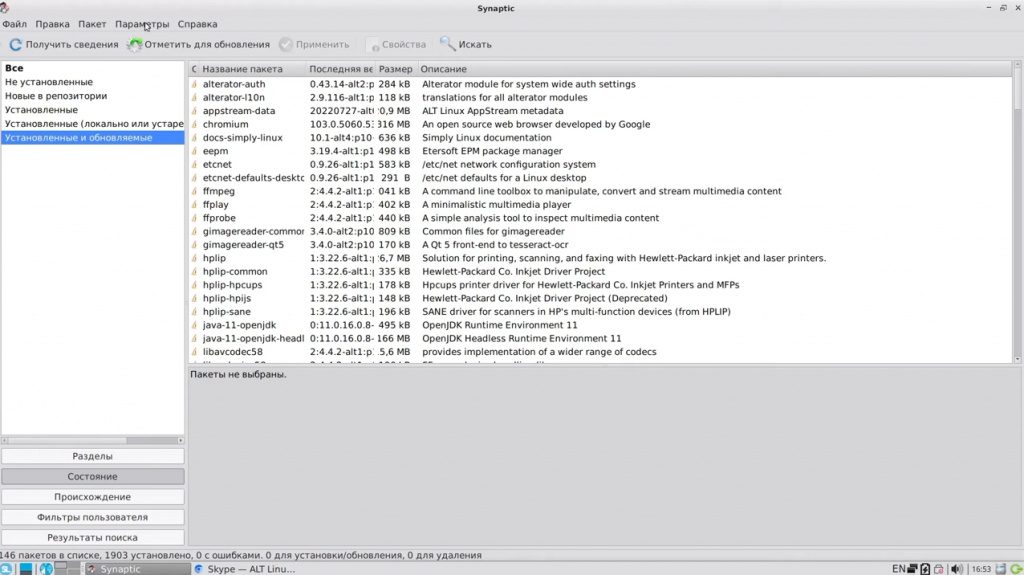
Task: Select the alterator-l10n package row
Action: point(600,97)
